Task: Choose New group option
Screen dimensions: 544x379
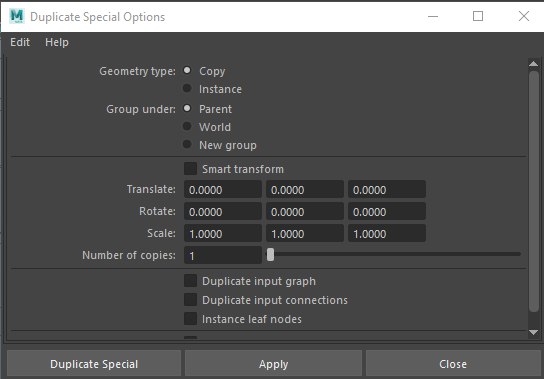Action: (x=187, y=144)
